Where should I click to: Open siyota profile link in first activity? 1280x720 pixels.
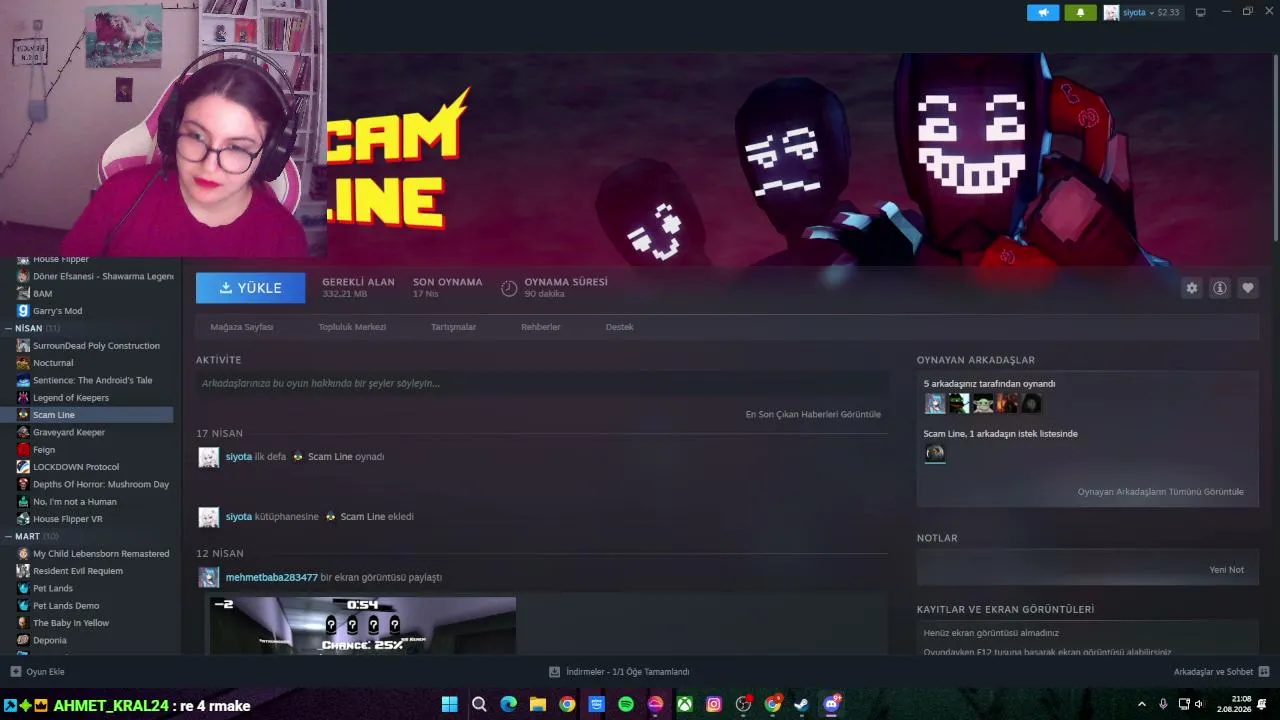(x=239, y=457)
